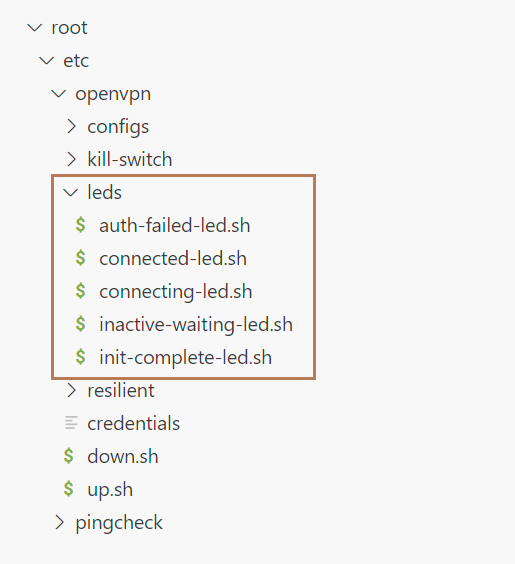Viewport: 515px width, 564px height.
Task: Expand the kill-switch folder chevron
Action: tap(72, 159)
